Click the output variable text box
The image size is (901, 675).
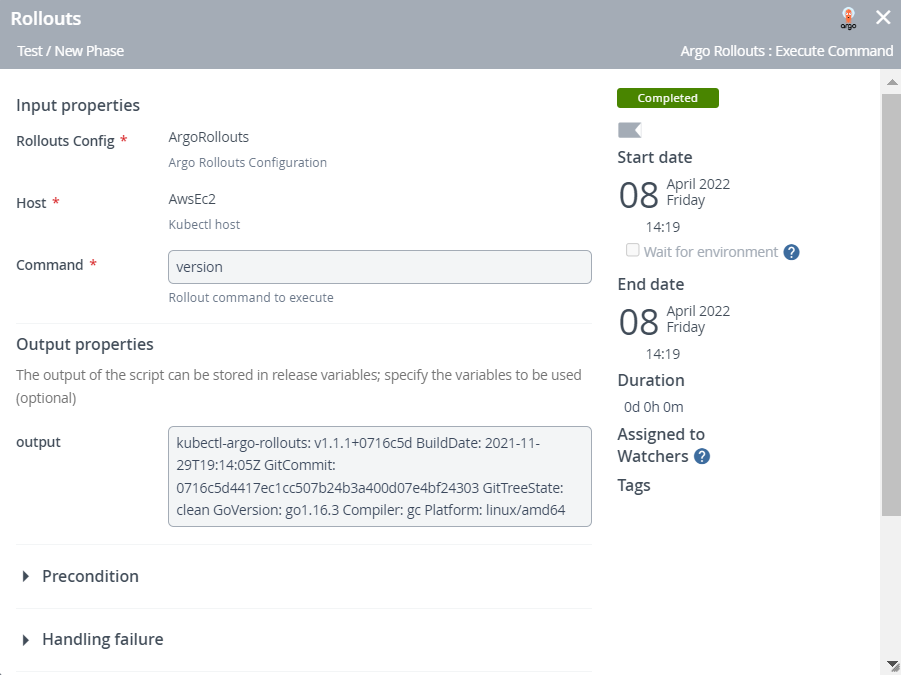tap(379, 476)
